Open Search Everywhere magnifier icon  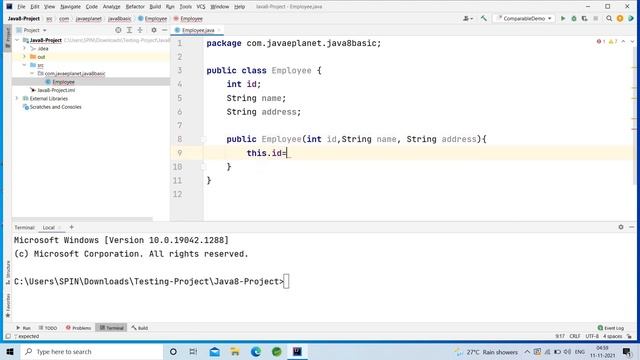(609, 18)
